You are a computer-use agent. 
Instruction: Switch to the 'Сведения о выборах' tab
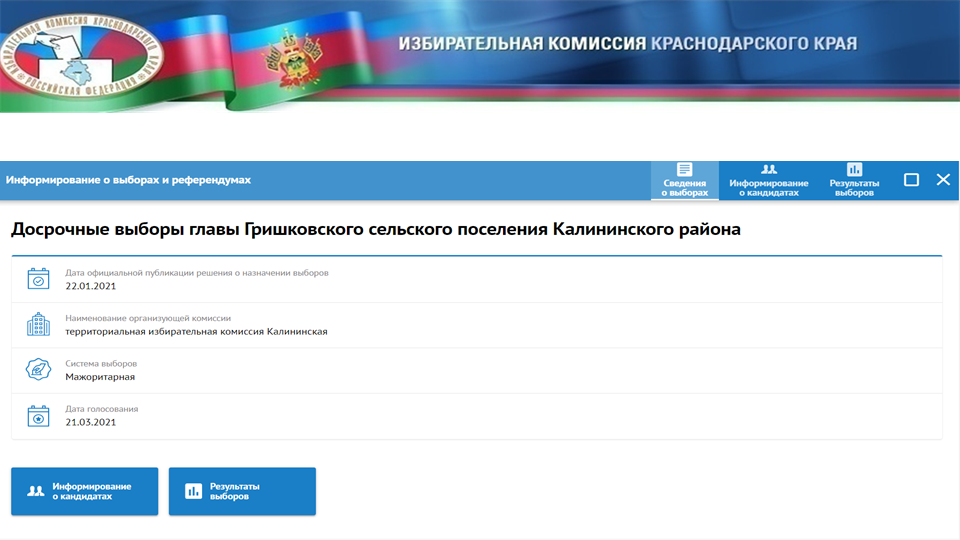click(684, 180)
